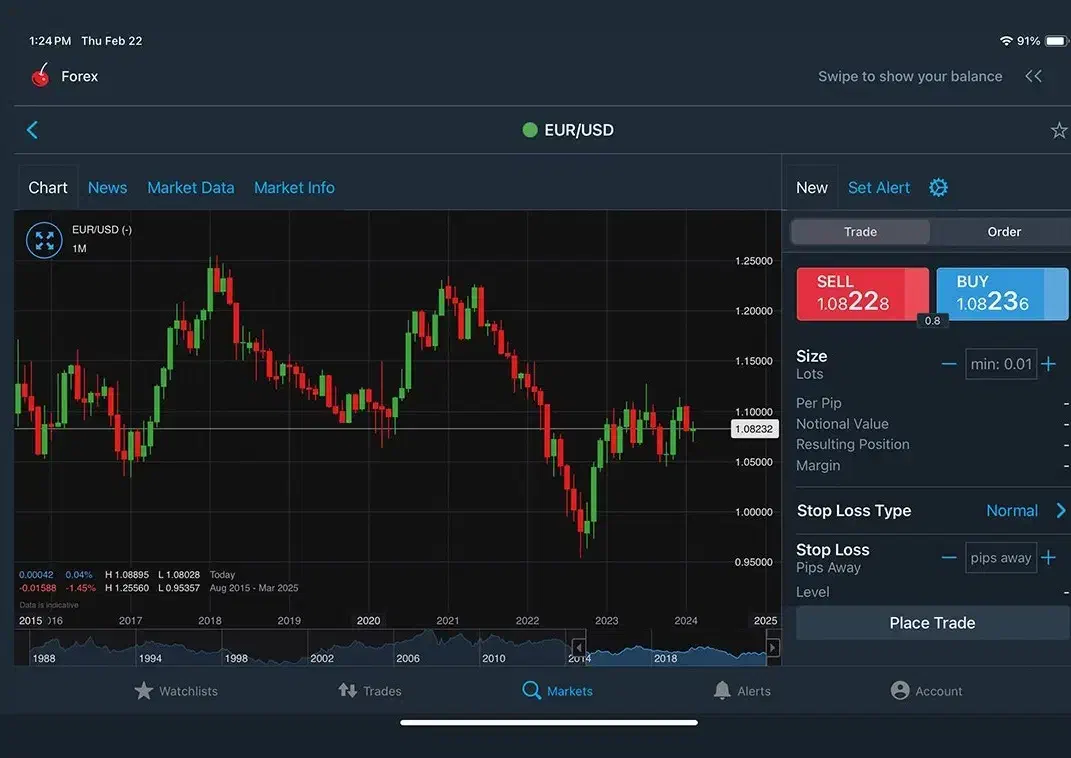The width and height of the screenshot is (1071, 758).
Task: Go to the Alerts bell section
Action: pyautogui.click(x=741, y=691)
